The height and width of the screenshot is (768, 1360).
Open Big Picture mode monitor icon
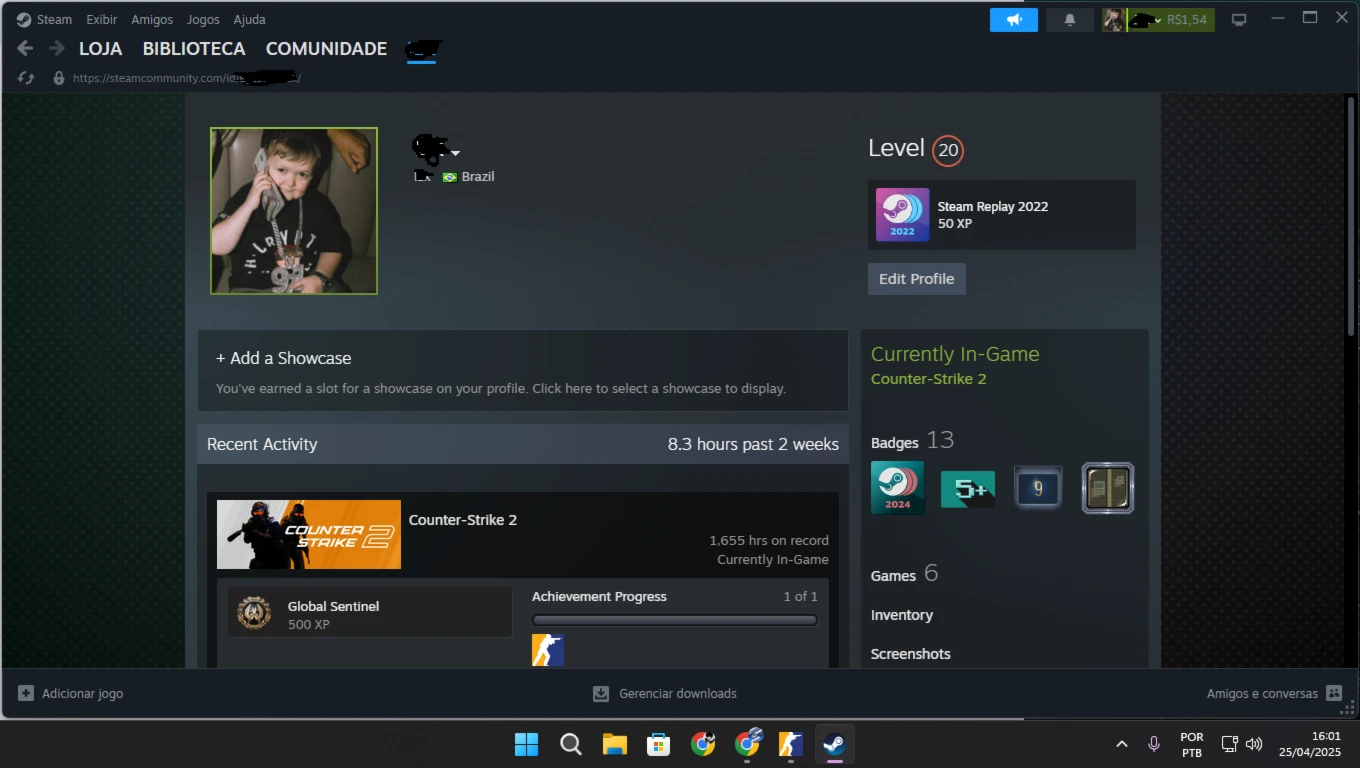click(x=1239, y=20)
